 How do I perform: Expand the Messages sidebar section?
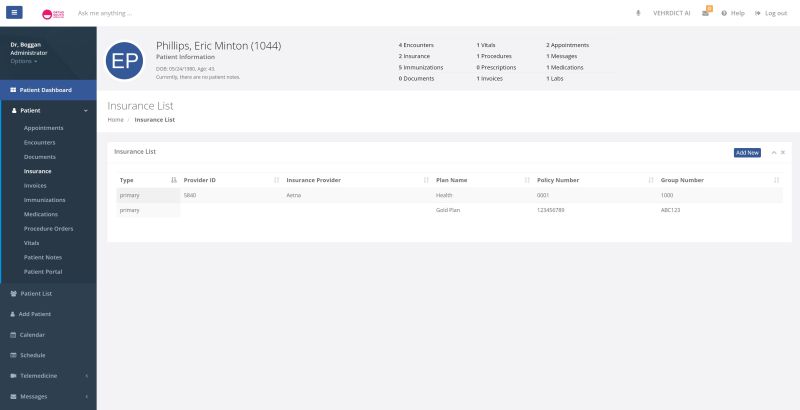[48, 396]
